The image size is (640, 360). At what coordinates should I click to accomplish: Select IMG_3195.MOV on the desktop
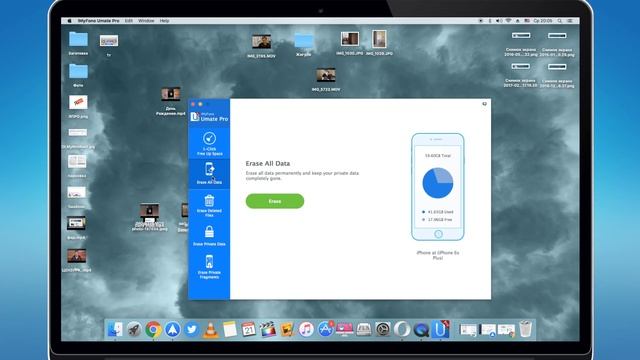tap(261, 46)
